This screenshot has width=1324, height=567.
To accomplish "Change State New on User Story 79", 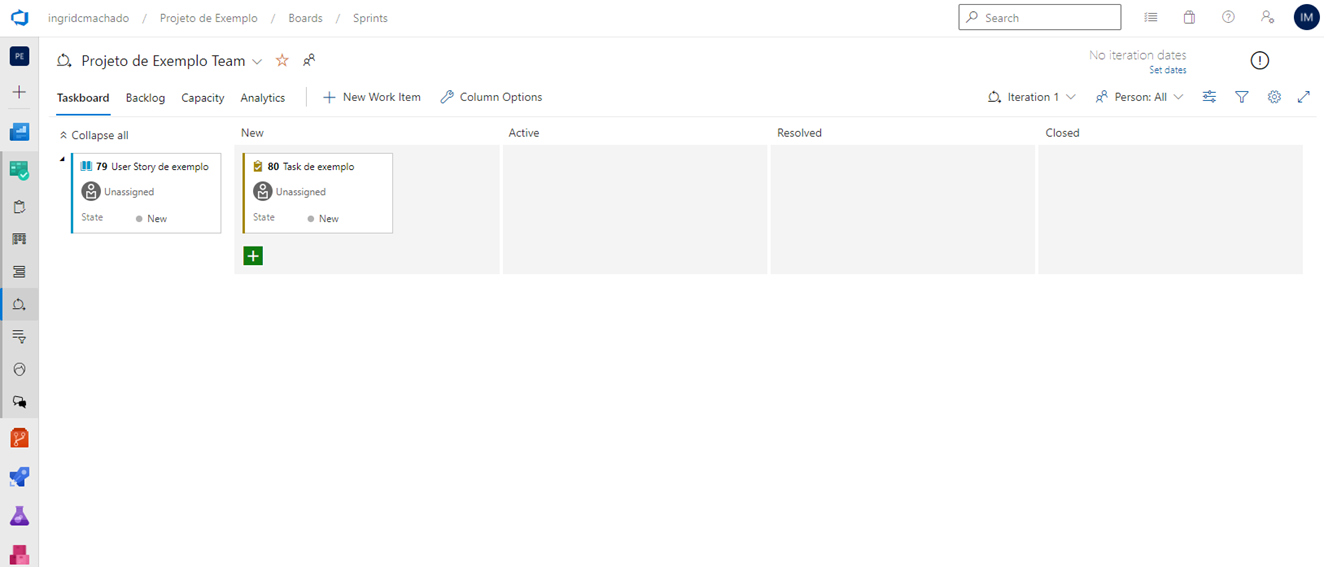I will [151, 218].
